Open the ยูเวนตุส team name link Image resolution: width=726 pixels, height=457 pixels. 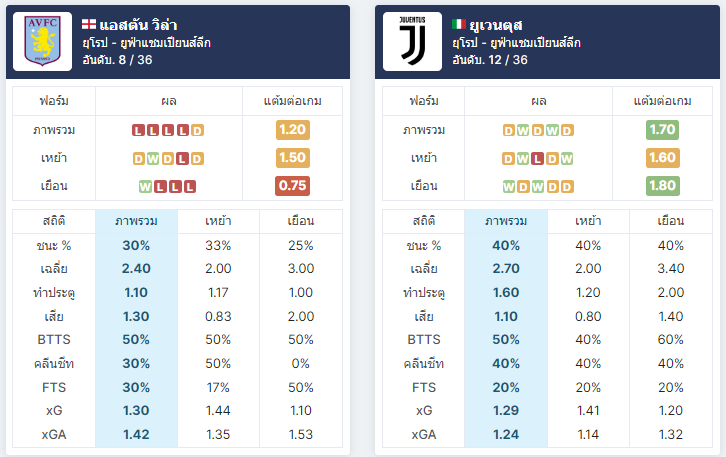(x=496, y=25)
